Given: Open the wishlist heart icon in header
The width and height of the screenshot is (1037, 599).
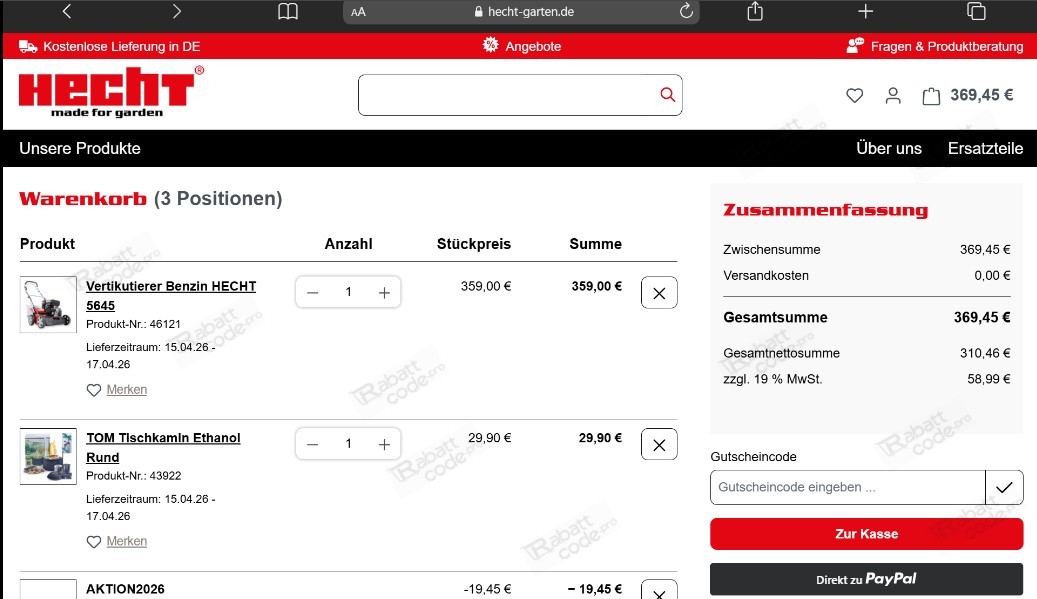Looking at the screenshot, I should 854,96.
